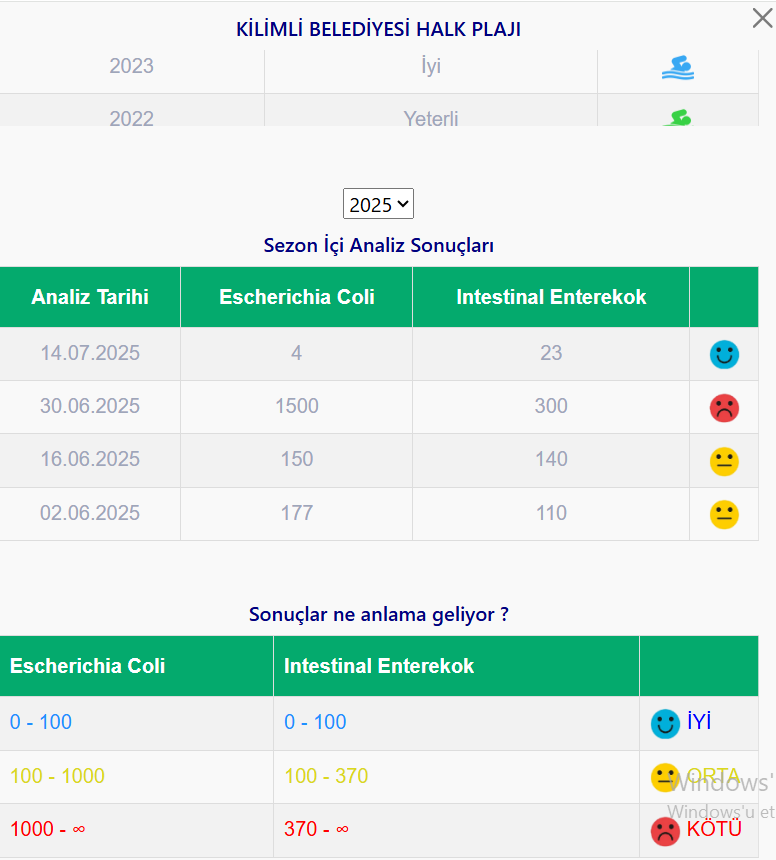Click the yellow neutral face for 02.06.2025
Viewport: 776px width, 860px height.
[x=724, y=514]
